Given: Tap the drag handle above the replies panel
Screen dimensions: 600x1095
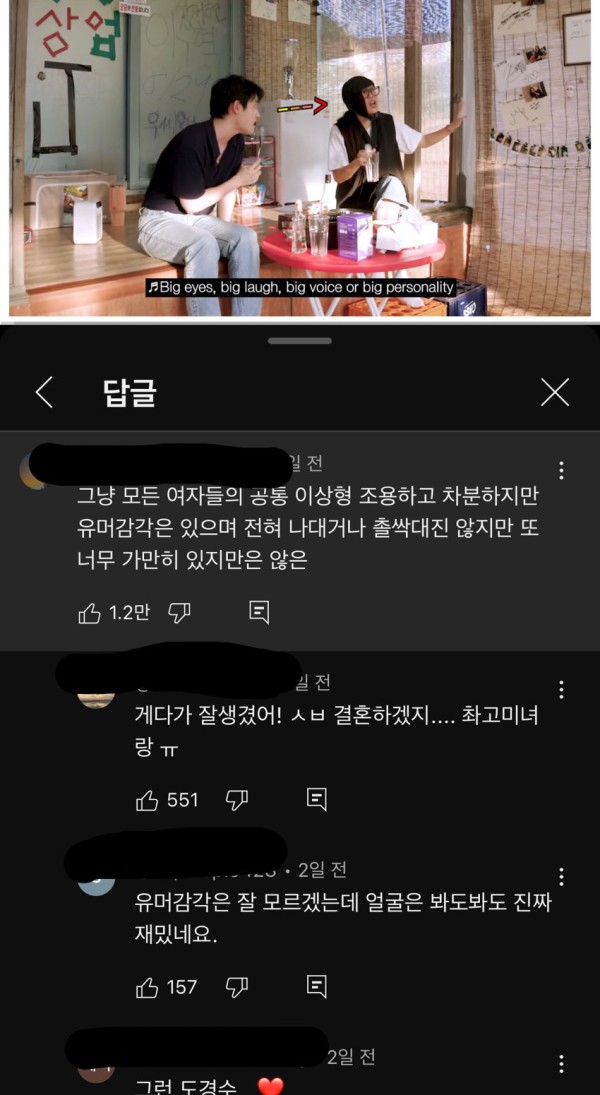Looking at the screenshot, I should (300, 341).
